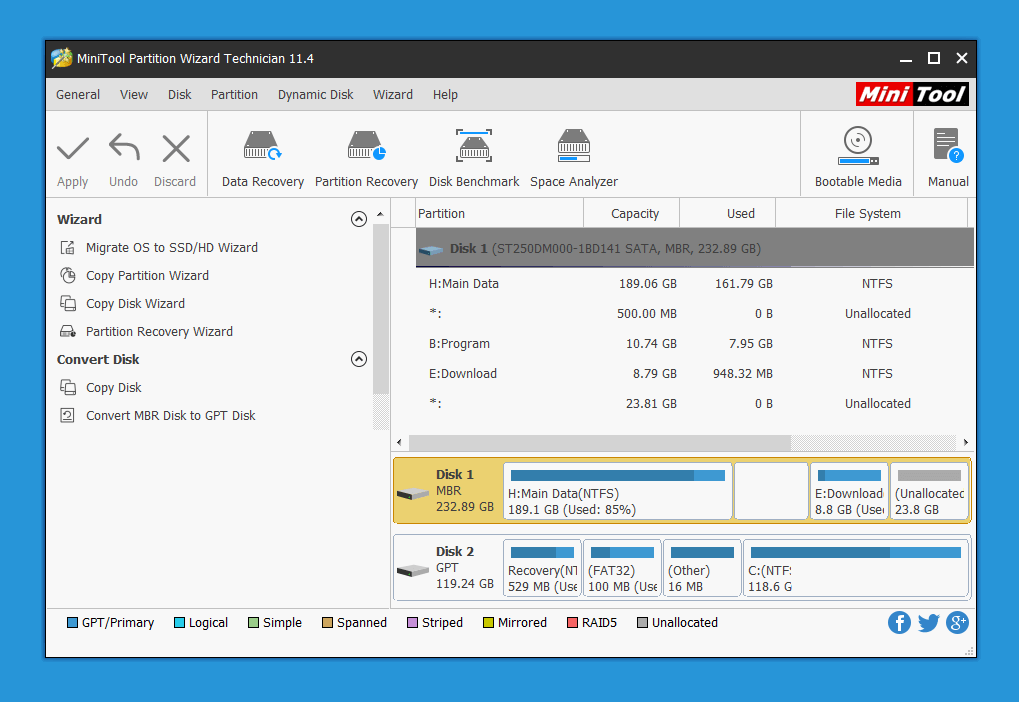
Task: Click the up arrow of the sidebar scrollbar
Action: [x=380, y=214]
